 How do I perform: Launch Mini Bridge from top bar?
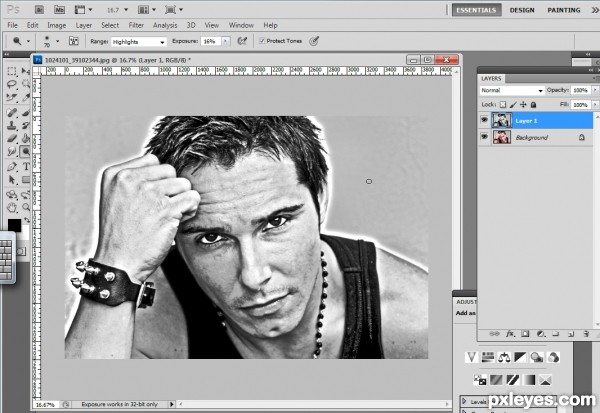[x=59, y=10]
